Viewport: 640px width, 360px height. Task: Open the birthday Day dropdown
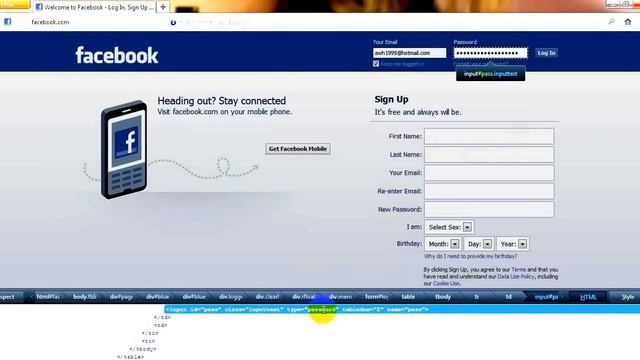(x=479, y=244)
